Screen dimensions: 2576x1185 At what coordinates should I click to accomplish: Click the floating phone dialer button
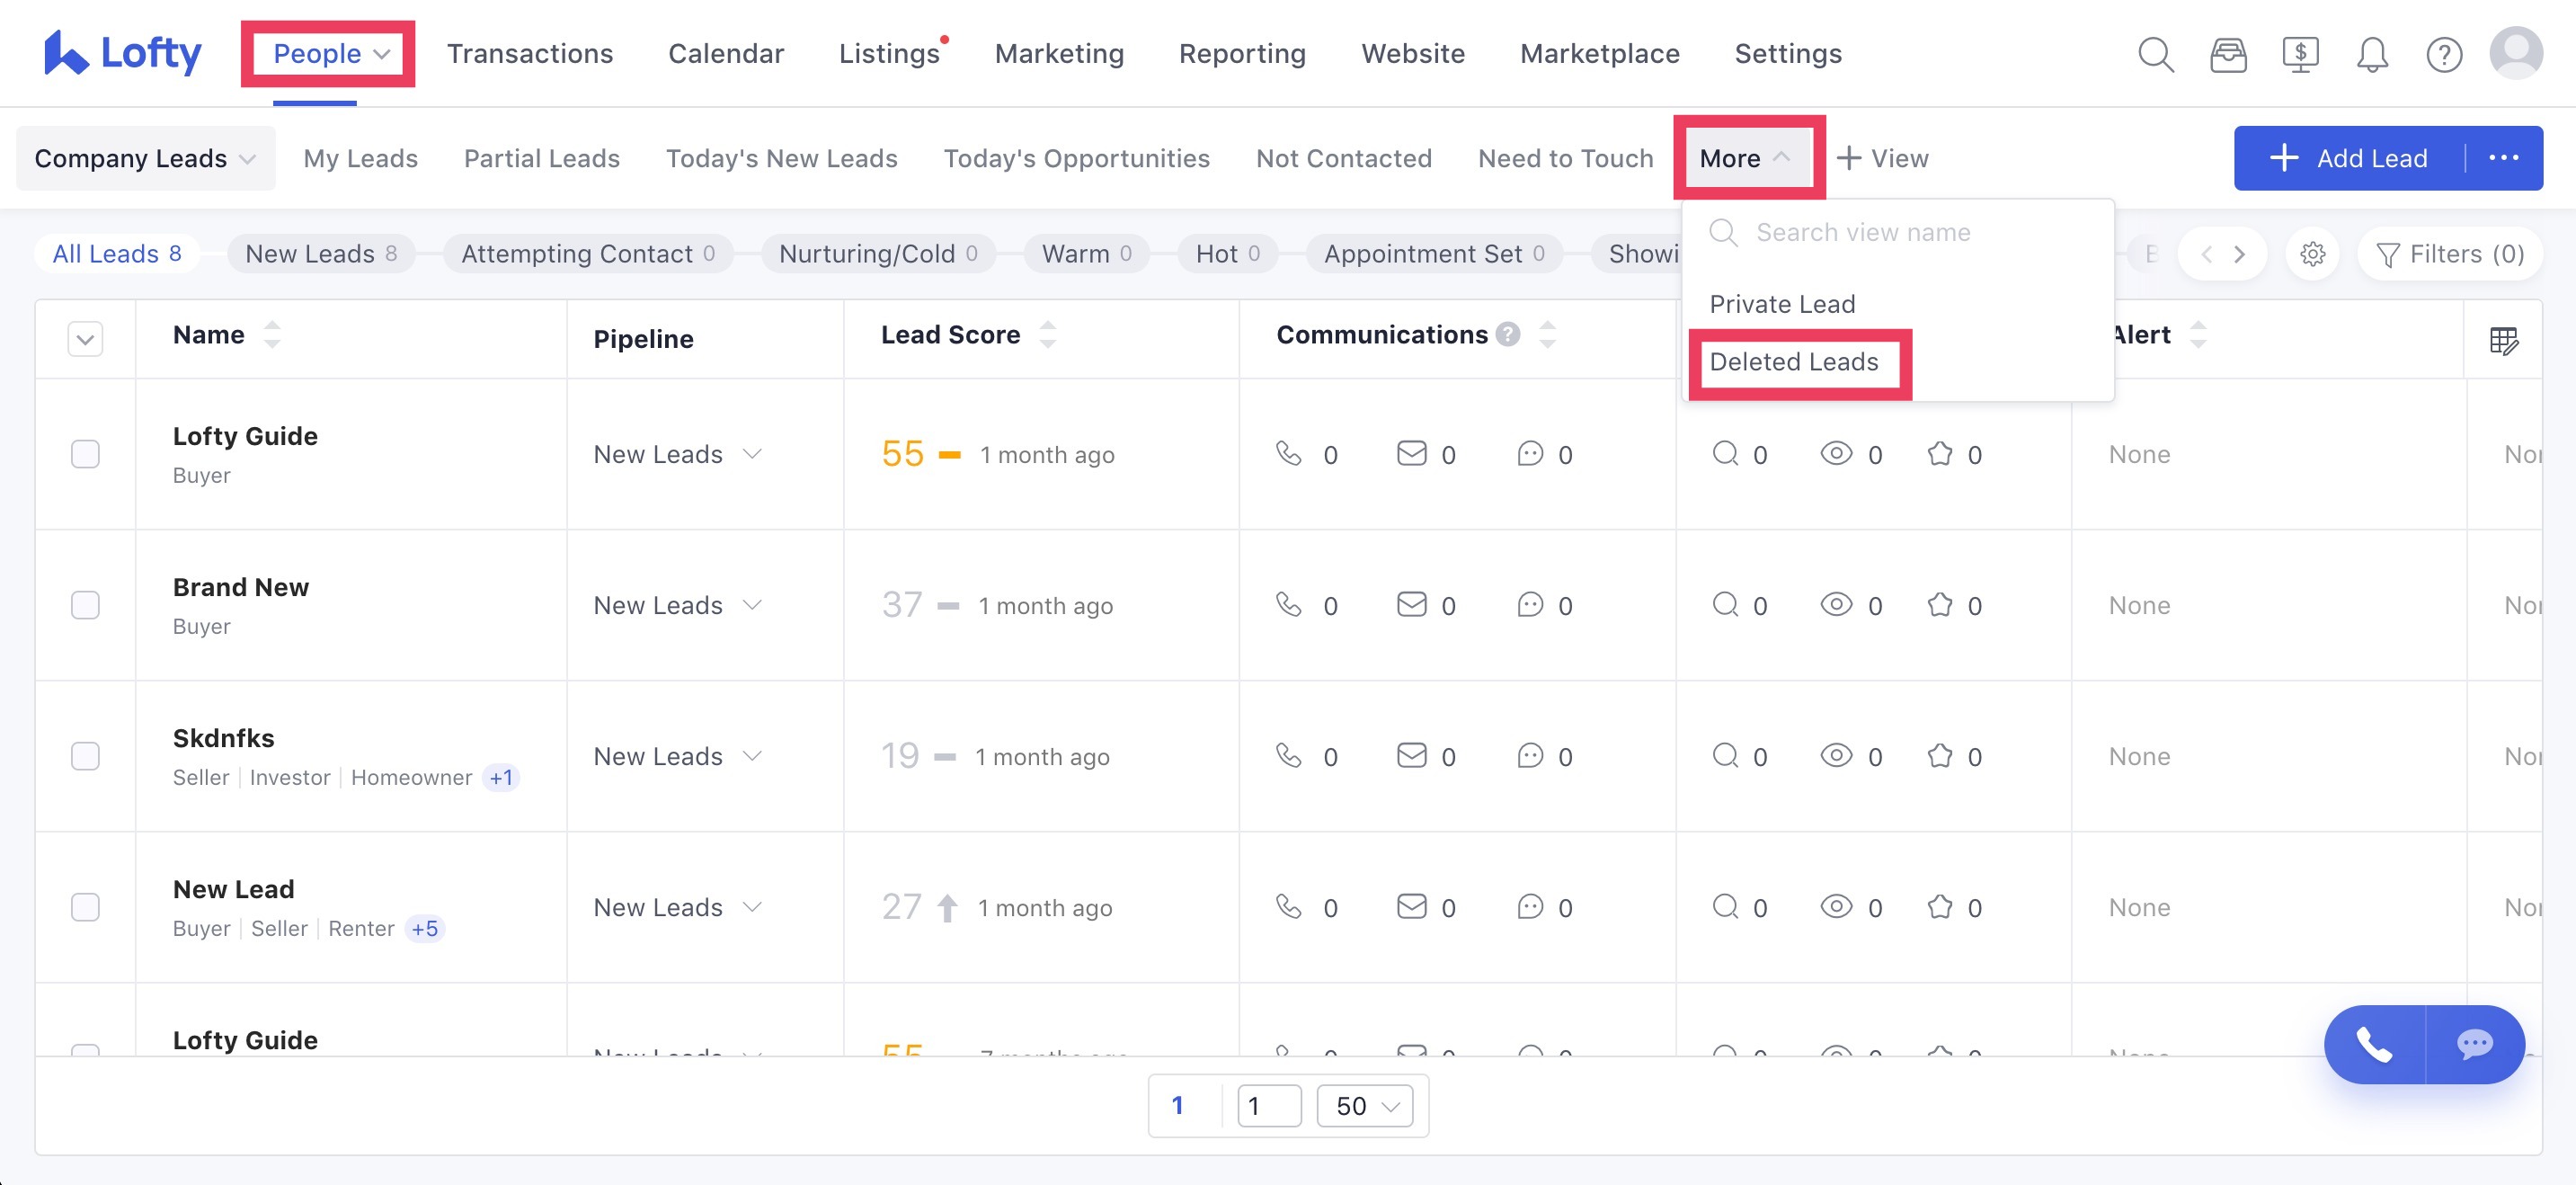coord(2374,1044)
